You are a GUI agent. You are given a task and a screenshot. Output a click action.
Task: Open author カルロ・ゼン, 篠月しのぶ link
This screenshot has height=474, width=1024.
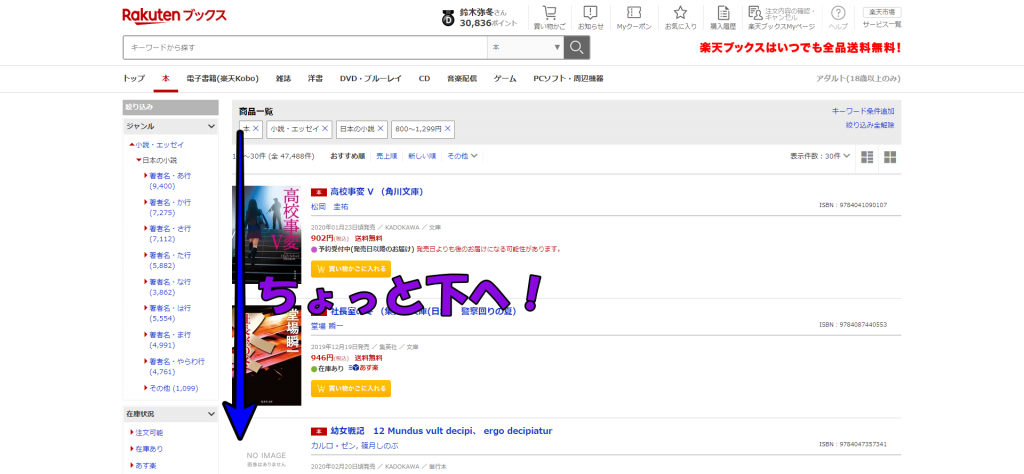(355, 445)
